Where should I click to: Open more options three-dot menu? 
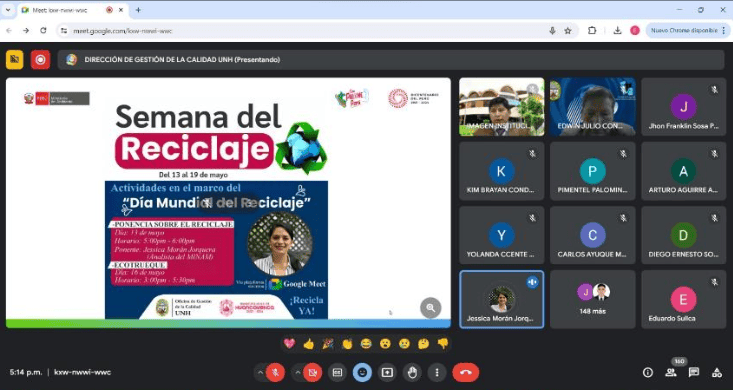[x=437, y=372]
